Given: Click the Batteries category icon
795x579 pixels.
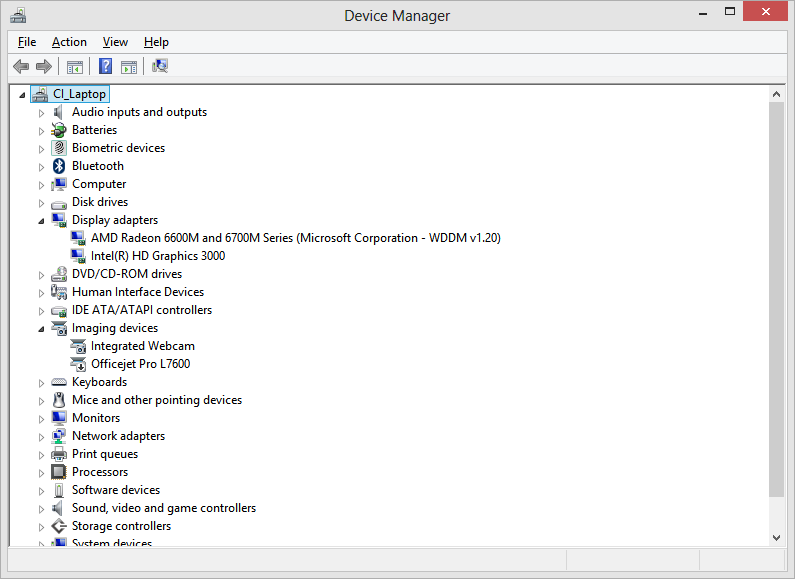Looking at the screenshot, I should click(x=59, y=130).
